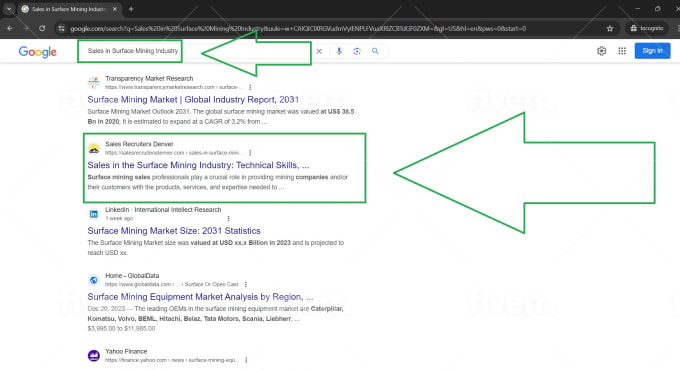
Task: Bookmark this page with the star icon
Action: tap(610, 29)
